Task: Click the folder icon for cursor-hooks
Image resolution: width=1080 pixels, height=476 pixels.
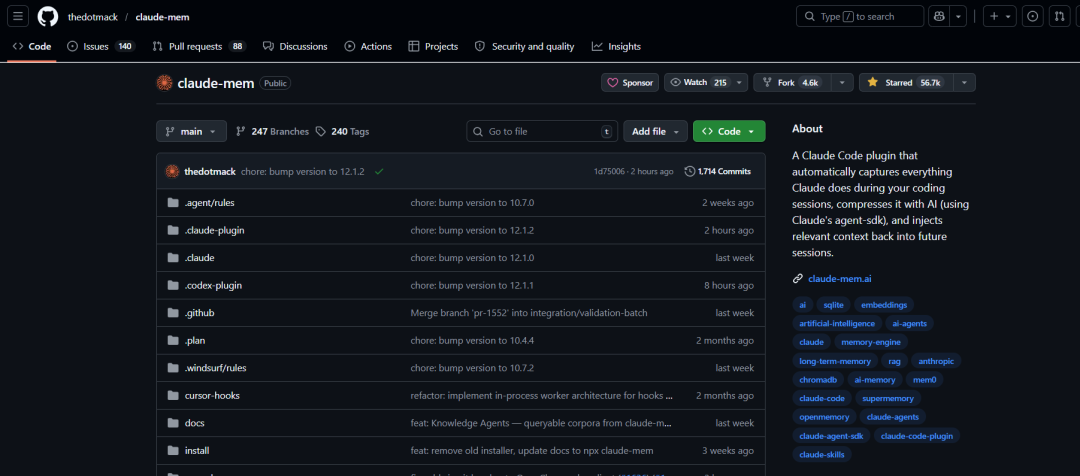Action: (x=173, y=396)
